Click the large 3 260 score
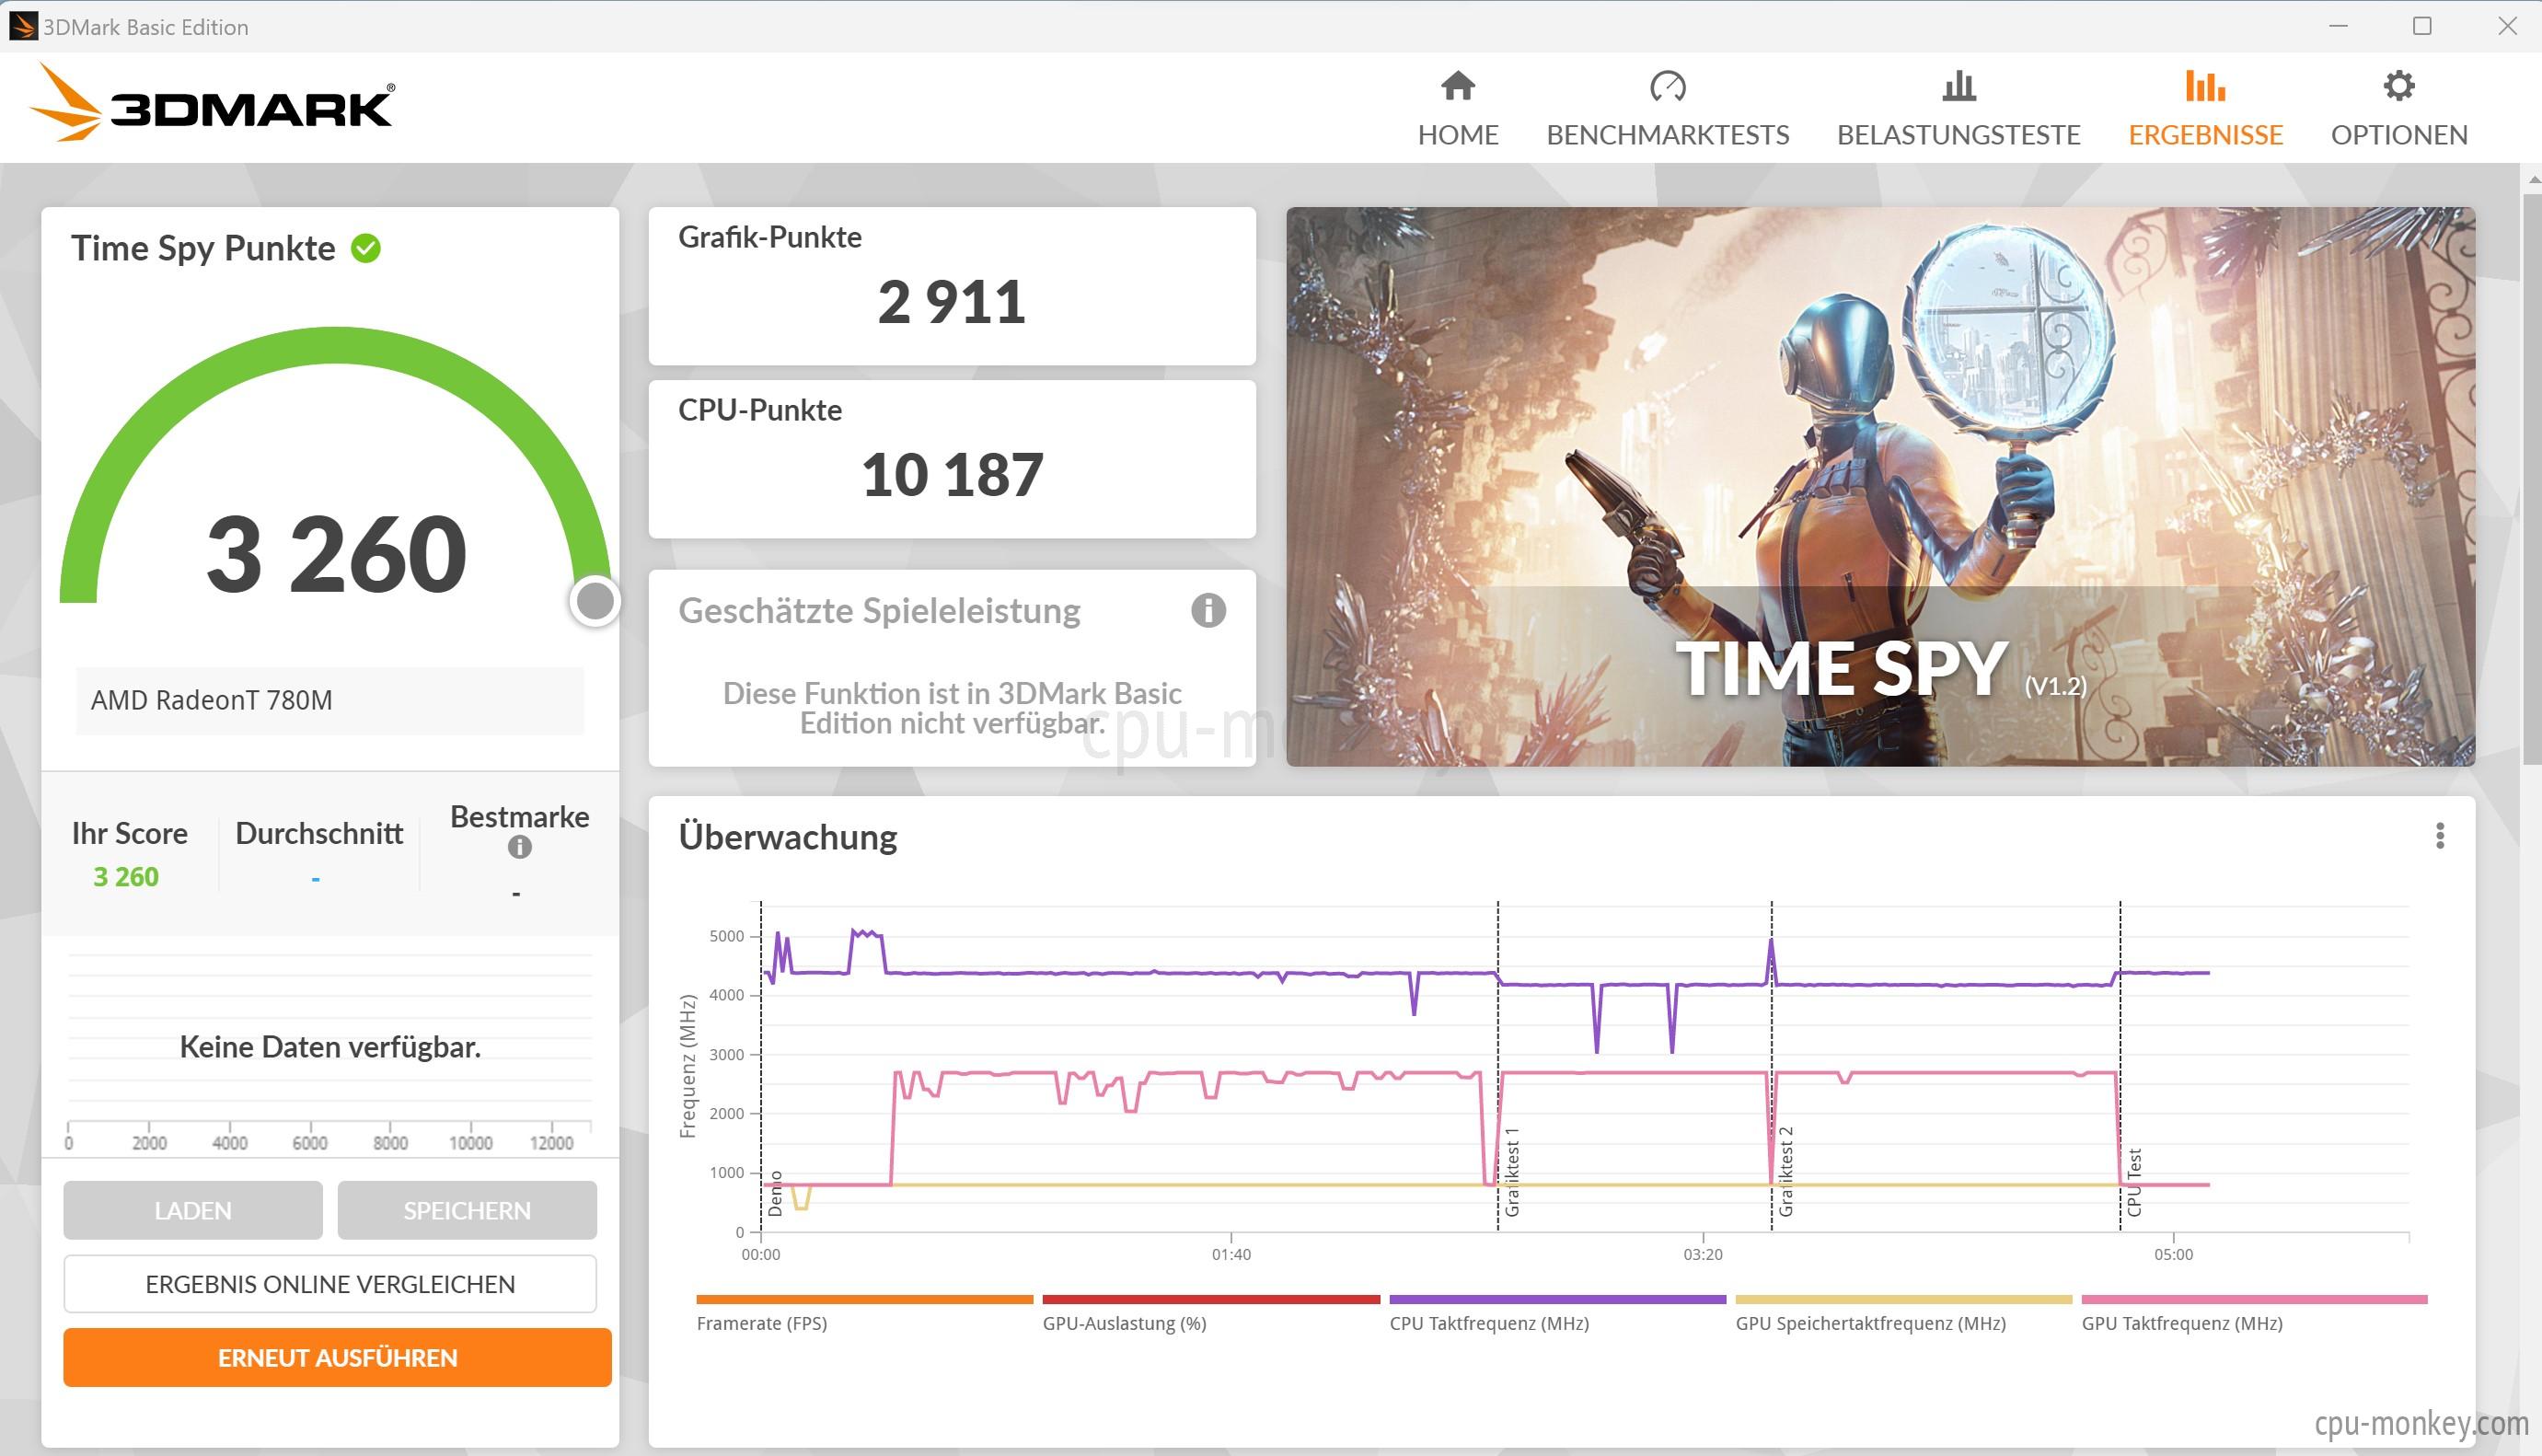Image resolution: width=2542 pixels, height=1456 pixels. click(x=336, y=553)
